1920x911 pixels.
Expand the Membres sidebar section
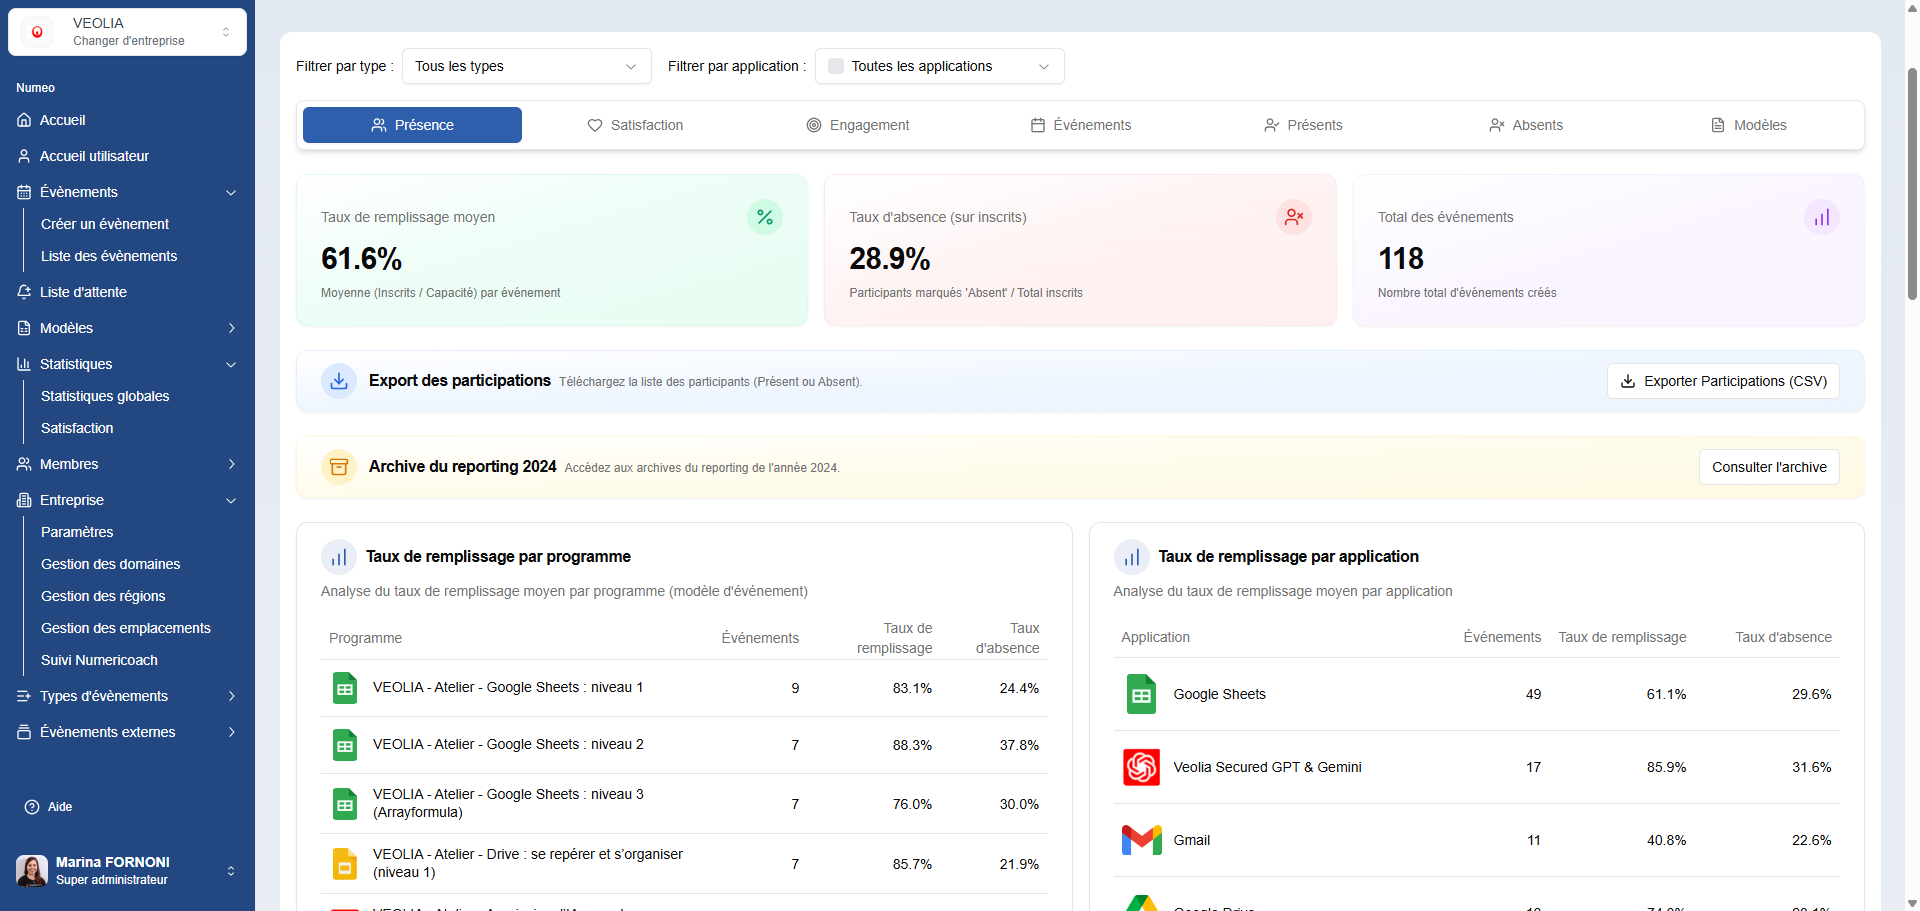[x=231, y=464]
